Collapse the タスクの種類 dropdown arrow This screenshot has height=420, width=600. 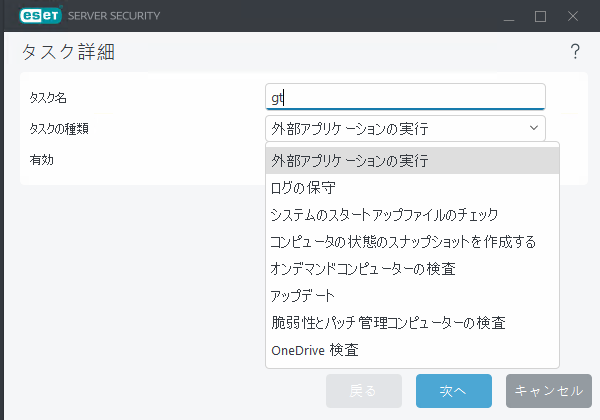[x=534, y=128]
